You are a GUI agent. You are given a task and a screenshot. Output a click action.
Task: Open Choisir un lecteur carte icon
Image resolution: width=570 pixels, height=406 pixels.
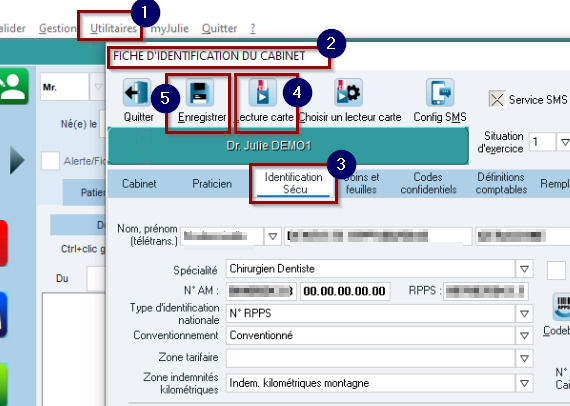point(349,93)
